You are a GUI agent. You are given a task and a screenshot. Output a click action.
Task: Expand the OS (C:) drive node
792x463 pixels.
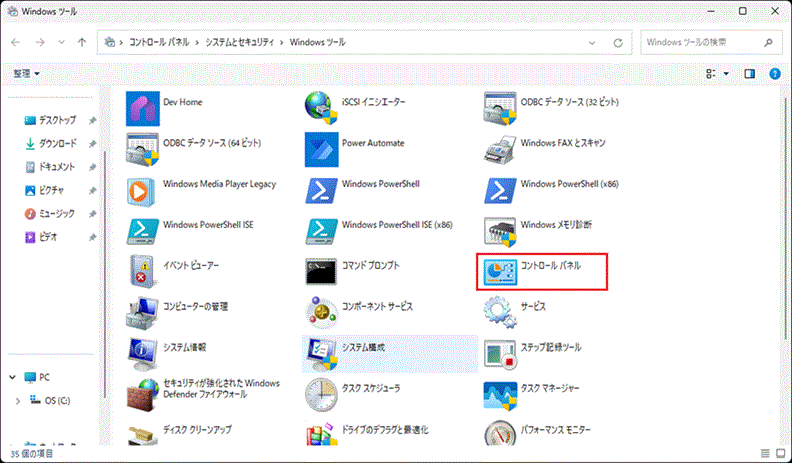click(x=18, y=401)
